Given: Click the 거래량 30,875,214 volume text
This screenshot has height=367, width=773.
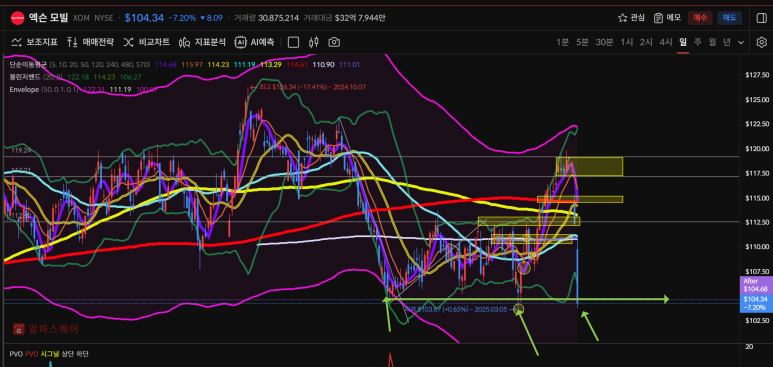Looking at the screenshot, I should tap(266, 18).
